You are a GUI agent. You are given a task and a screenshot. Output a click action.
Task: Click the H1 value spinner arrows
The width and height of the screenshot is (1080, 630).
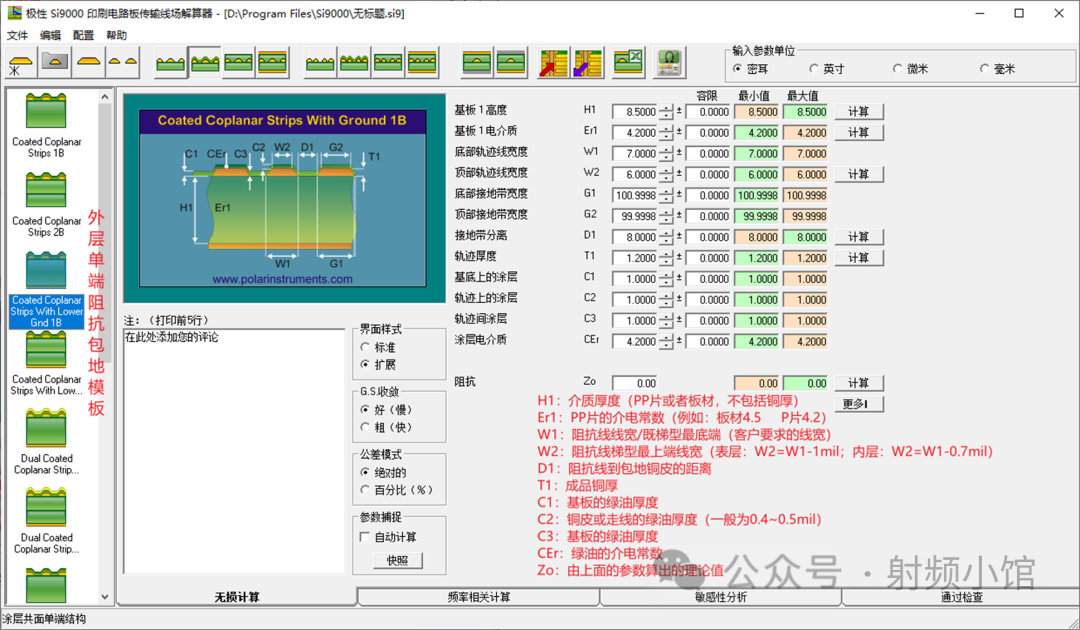point(667,112)
